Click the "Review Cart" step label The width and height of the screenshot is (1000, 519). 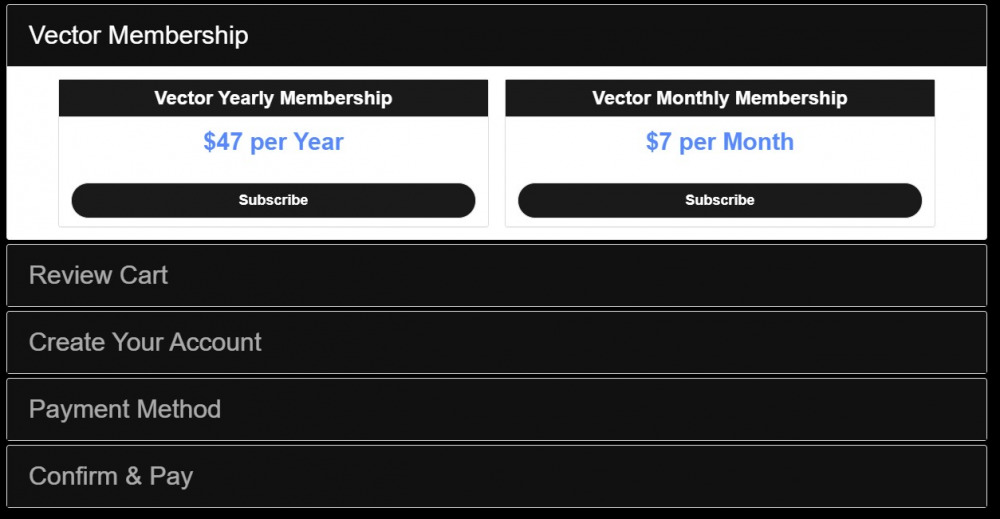click(98, 275)
